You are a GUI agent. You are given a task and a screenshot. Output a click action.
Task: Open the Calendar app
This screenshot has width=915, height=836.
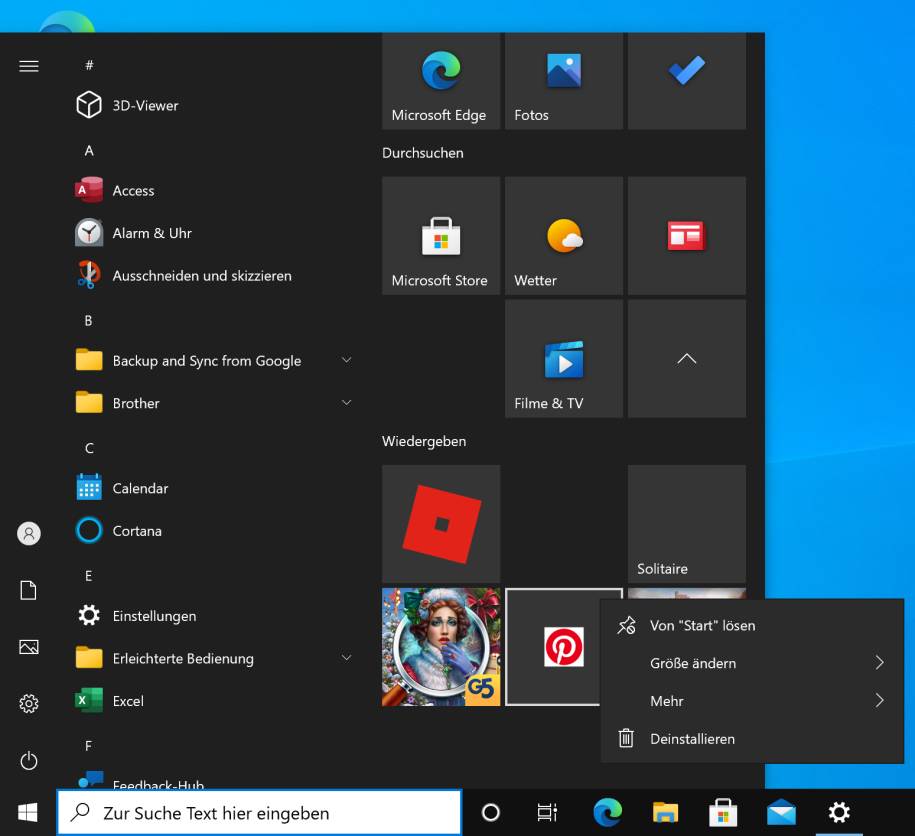pos(213,488)
